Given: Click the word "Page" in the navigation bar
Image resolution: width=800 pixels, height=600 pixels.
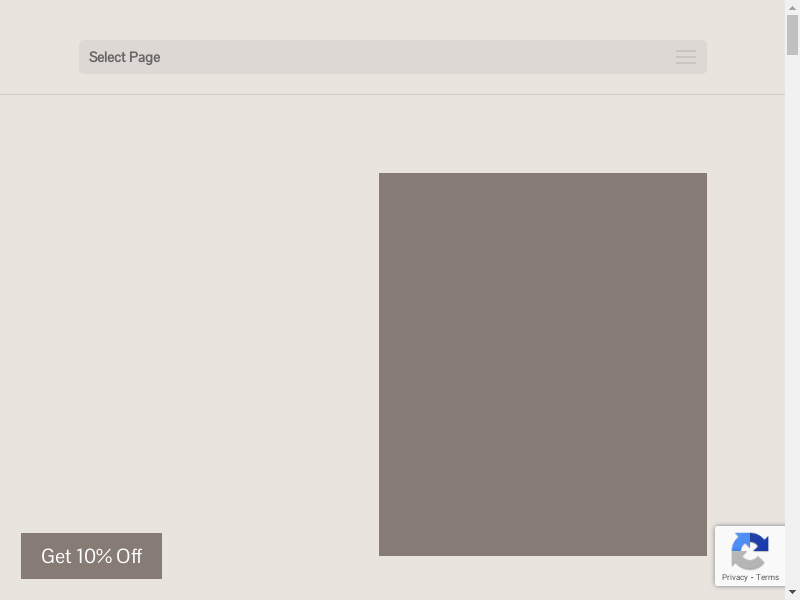Looking at the screenshot, I should coord(143,57).
